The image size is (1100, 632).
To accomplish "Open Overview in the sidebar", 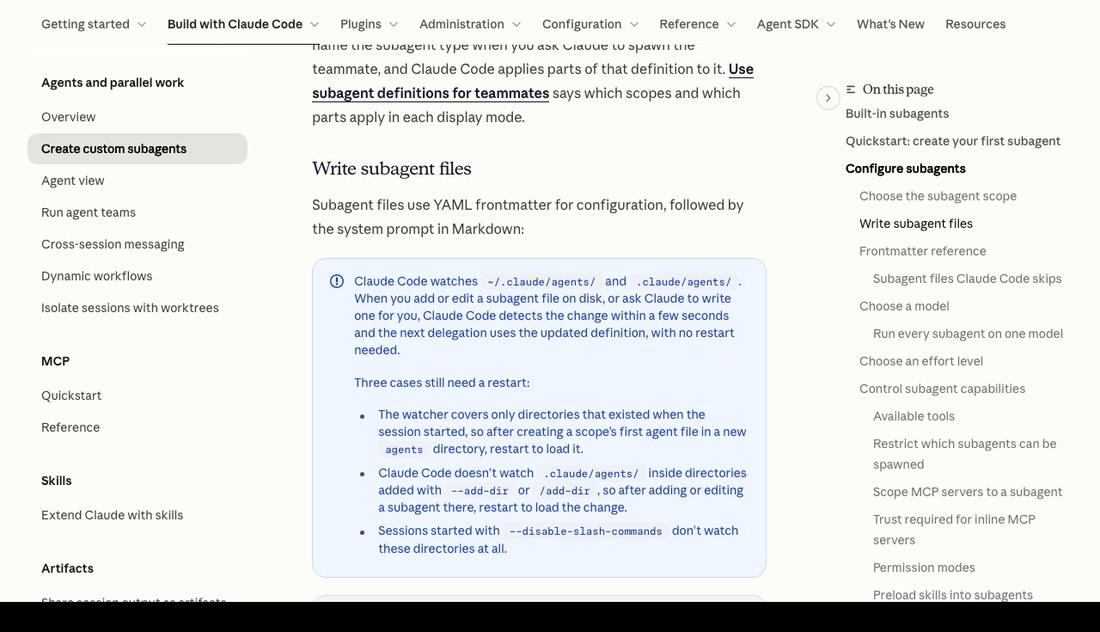I will (x=68, y=117).
